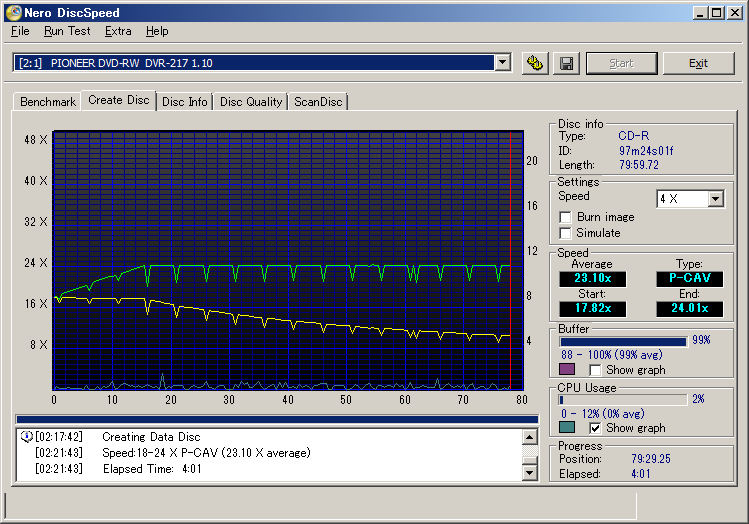
Task: Expand the 4 X speed dropdown
Action: 715,199
